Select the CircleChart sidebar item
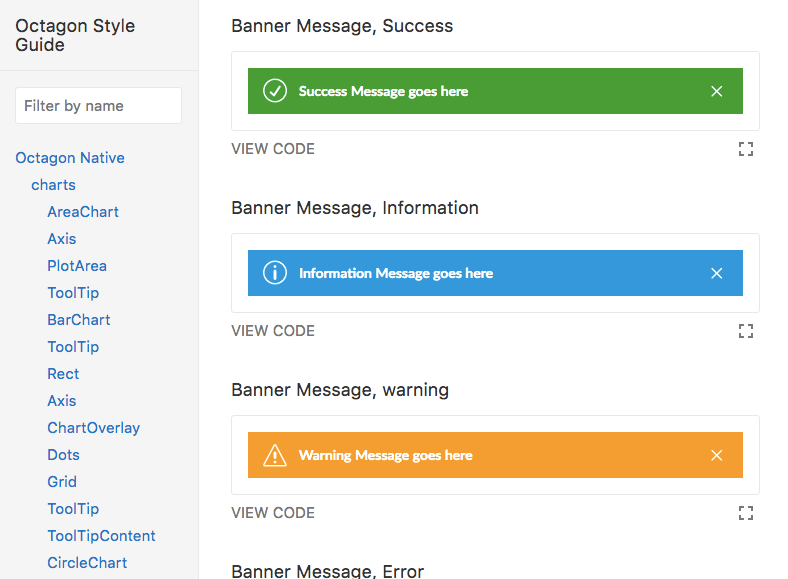Image resolution: width=788 pixels, height=579 pixels. (x=87, y=563)
